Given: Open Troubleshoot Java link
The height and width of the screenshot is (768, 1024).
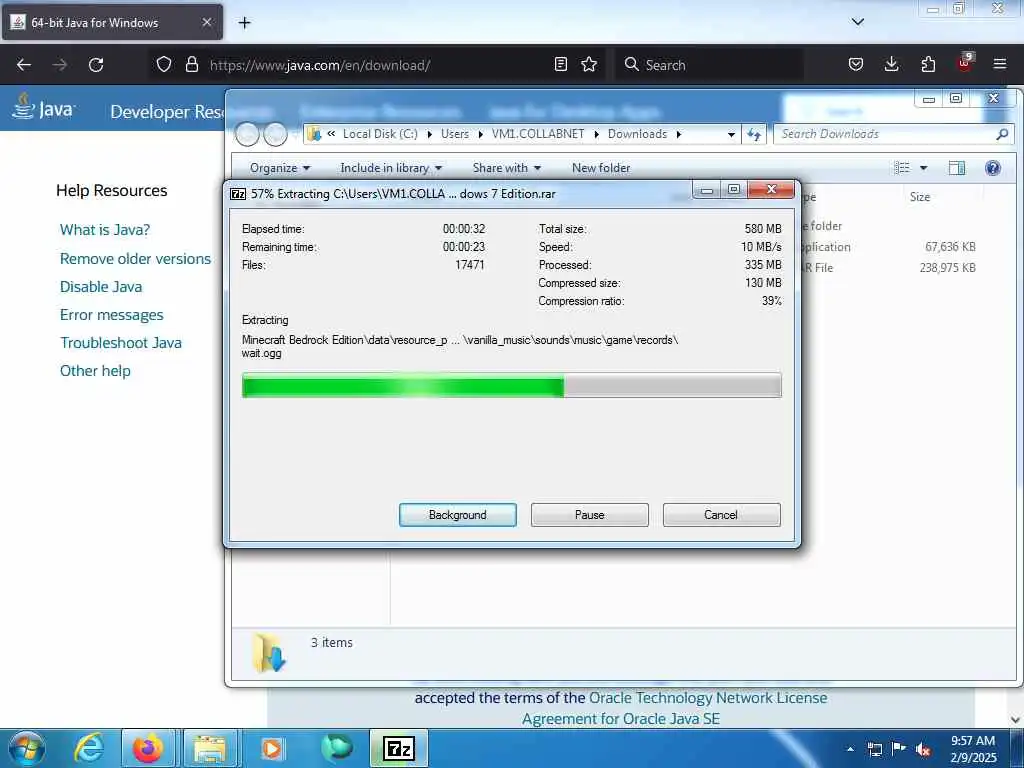Looking at the screenshot, I should click(121, 343).
